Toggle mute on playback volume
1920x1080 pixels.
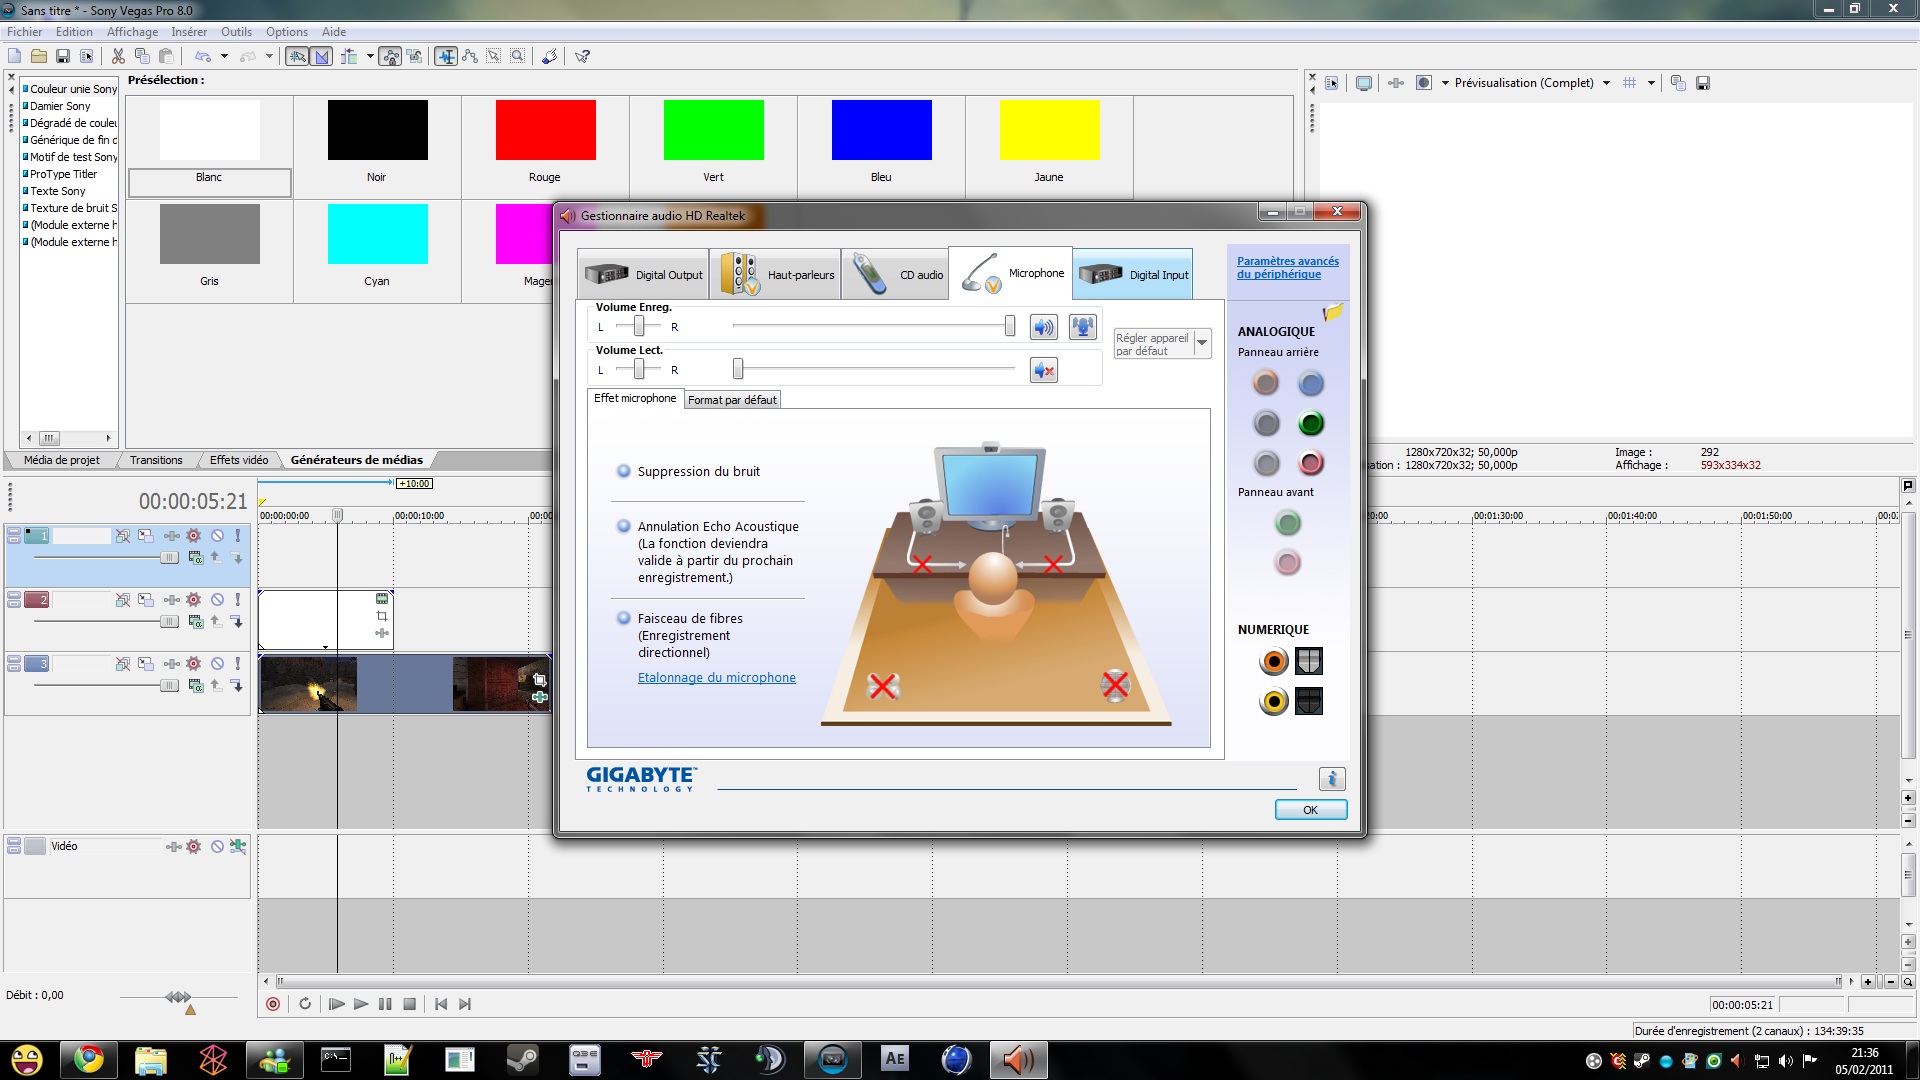[1044, 371]
